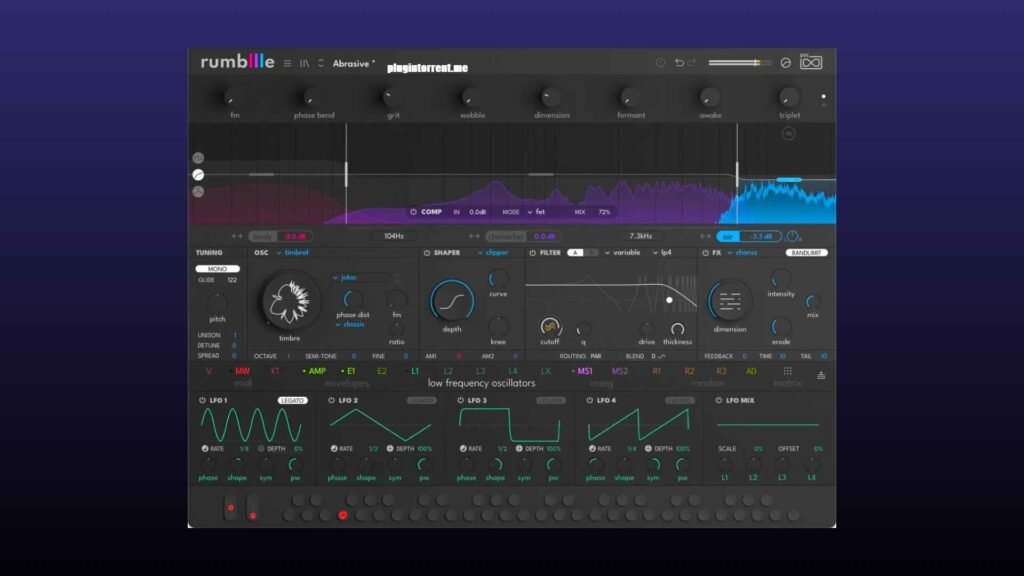The height and width of the screenshot is (576, 1024).
Task: Click the UVI logo icon
Action: pyautogui.click(x=811, y=62)
